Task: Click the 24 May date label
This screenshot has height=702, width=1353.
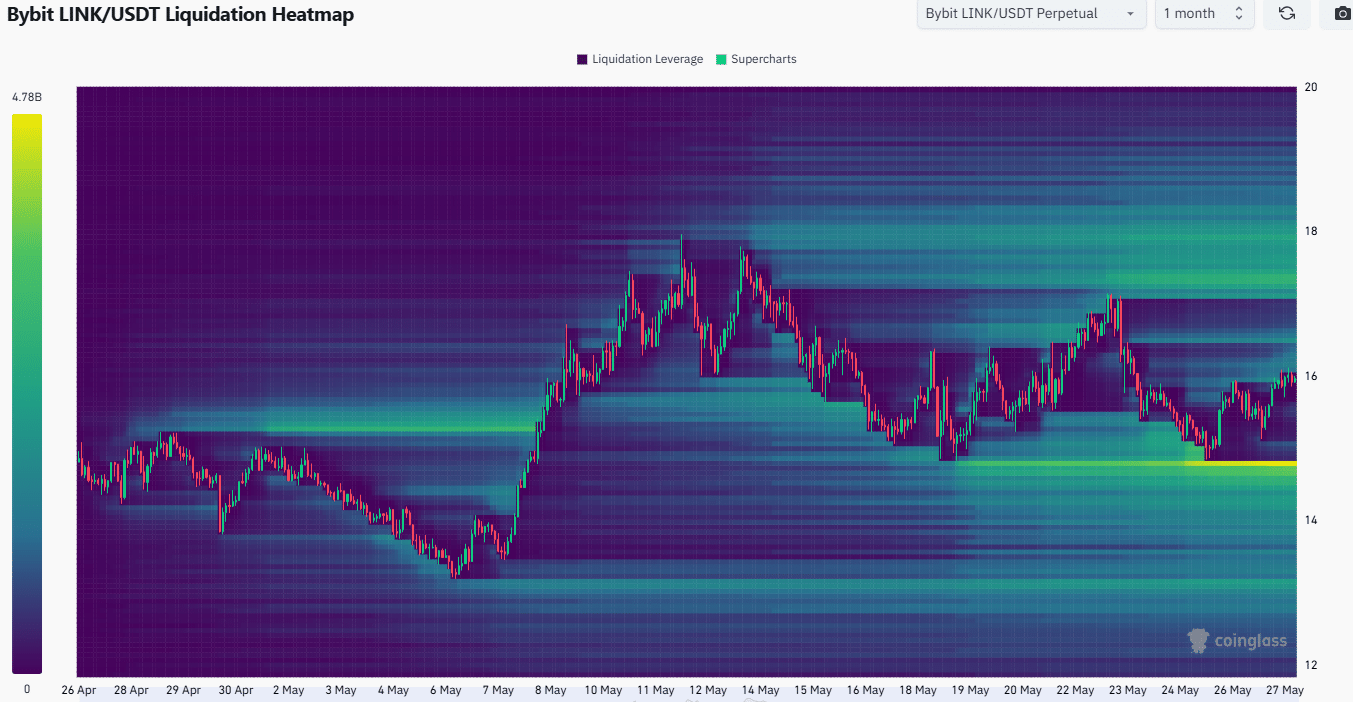Action: (x=1180, y=690)
